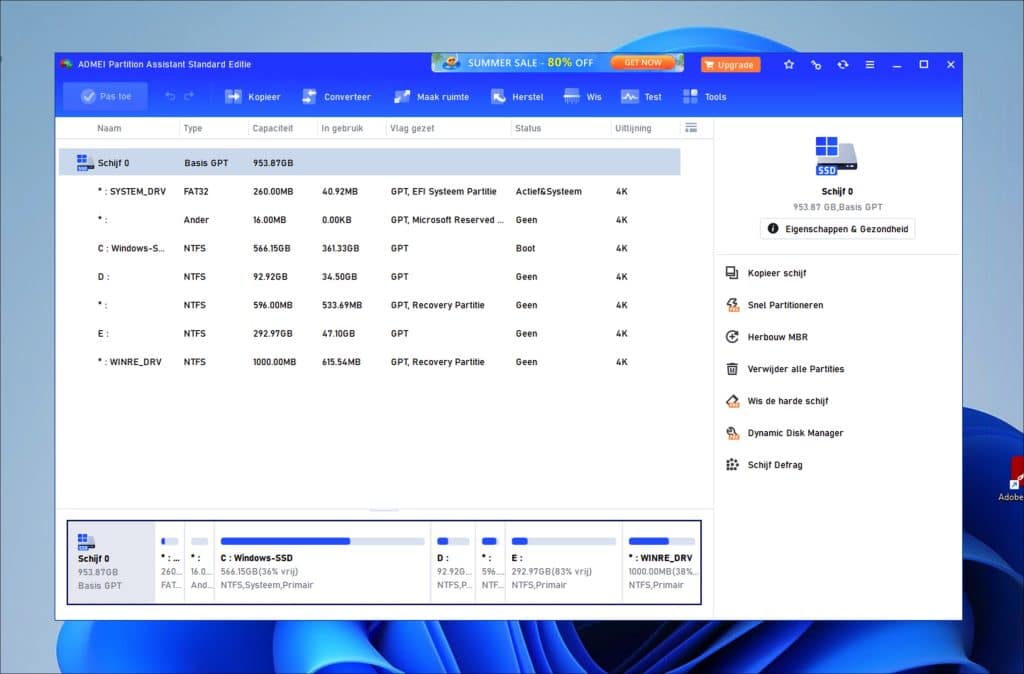Click the Kopieer toolbar icon

233,97
